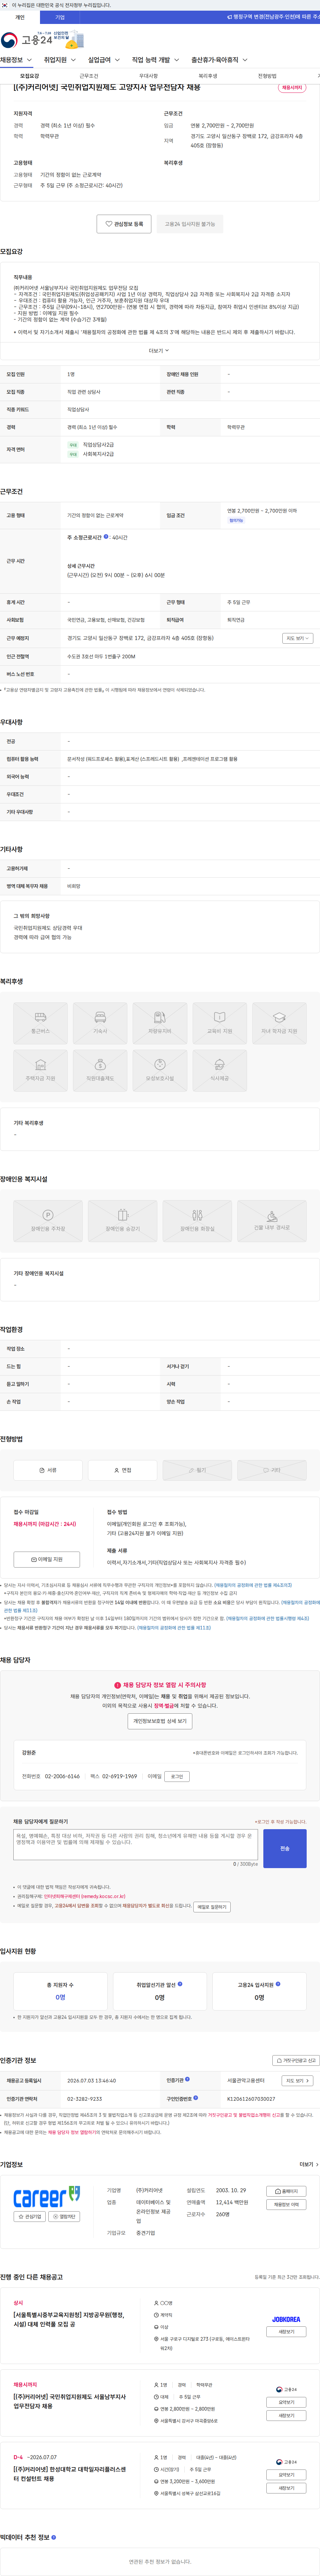
Task: Click the 필기 screening method box
Action: (x=197, y=1470)
